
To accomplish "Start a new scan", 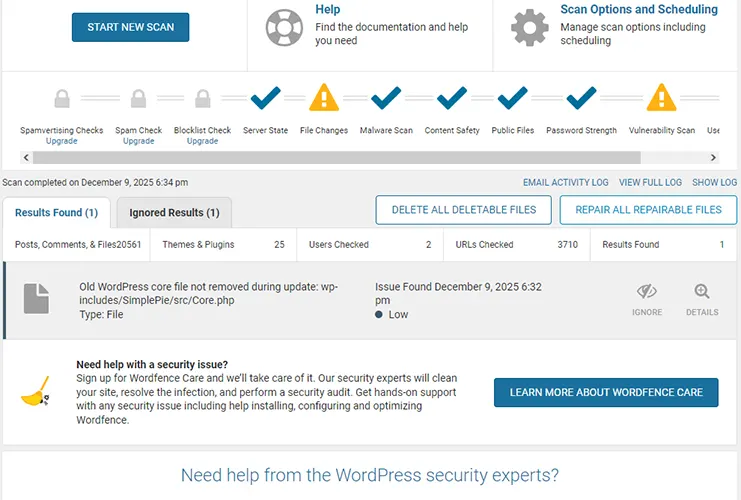I will (x=130, y=27).
